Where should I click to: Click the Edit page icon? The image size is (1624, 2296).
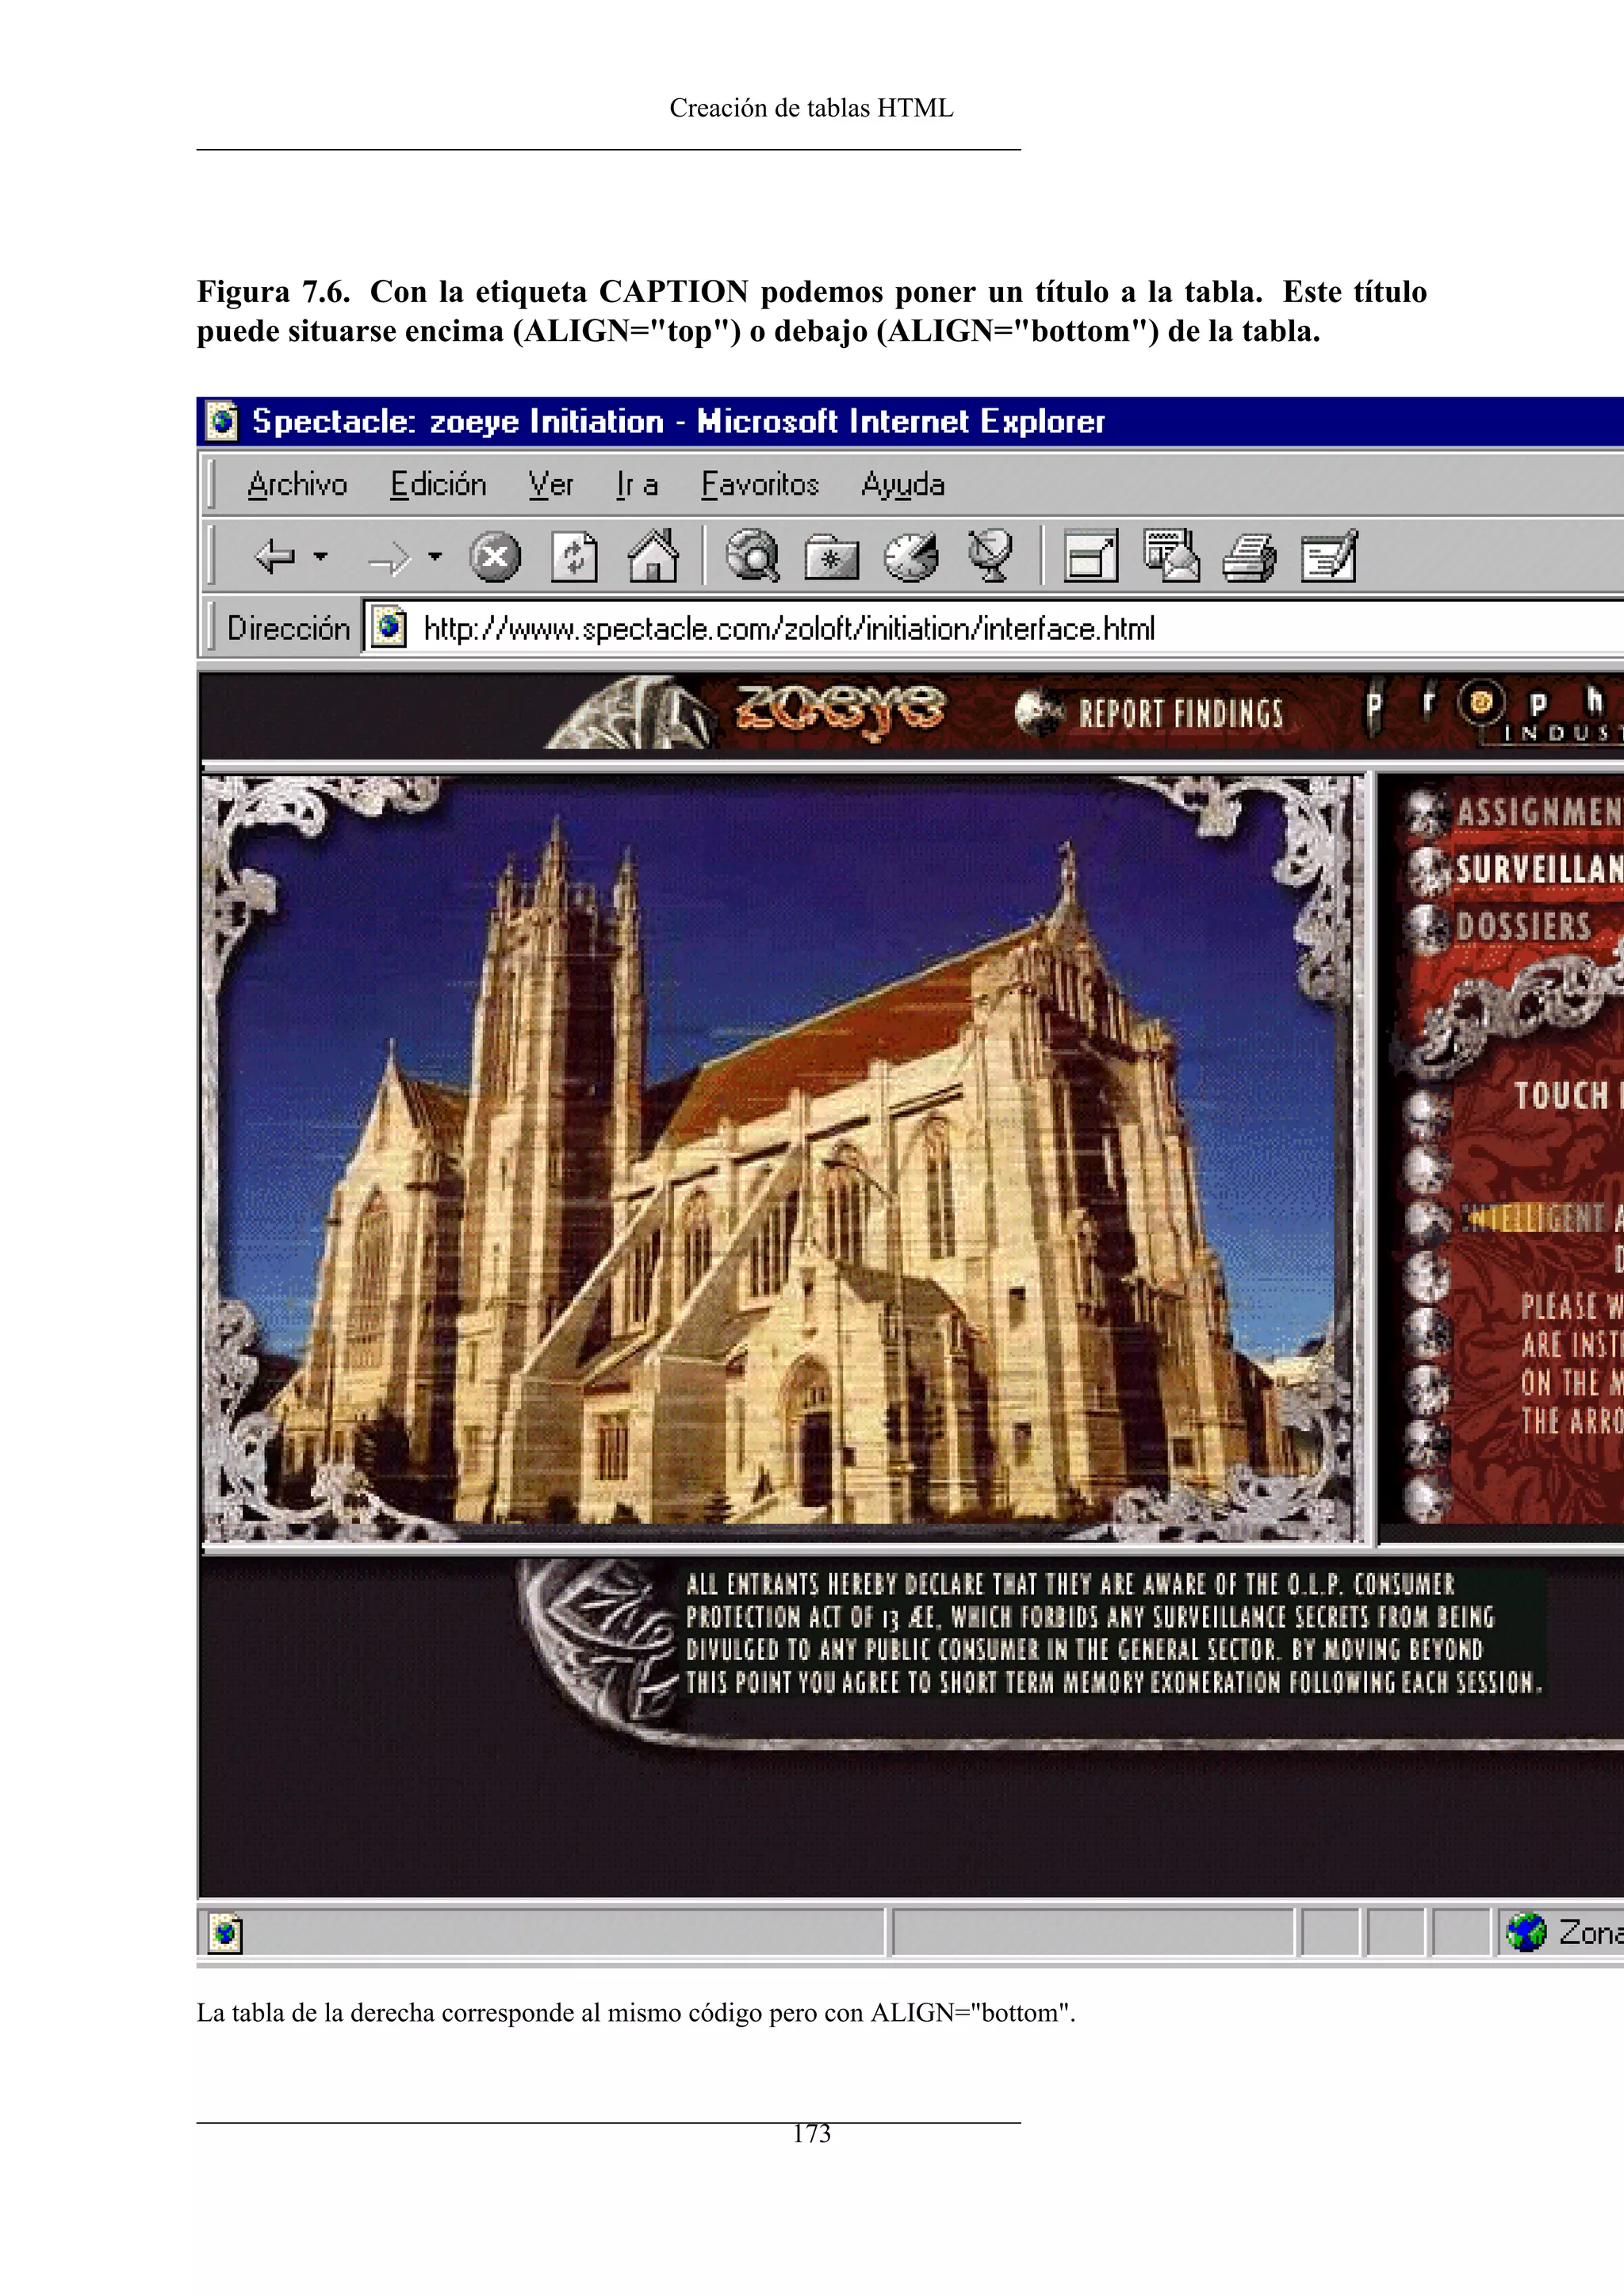1329,556
